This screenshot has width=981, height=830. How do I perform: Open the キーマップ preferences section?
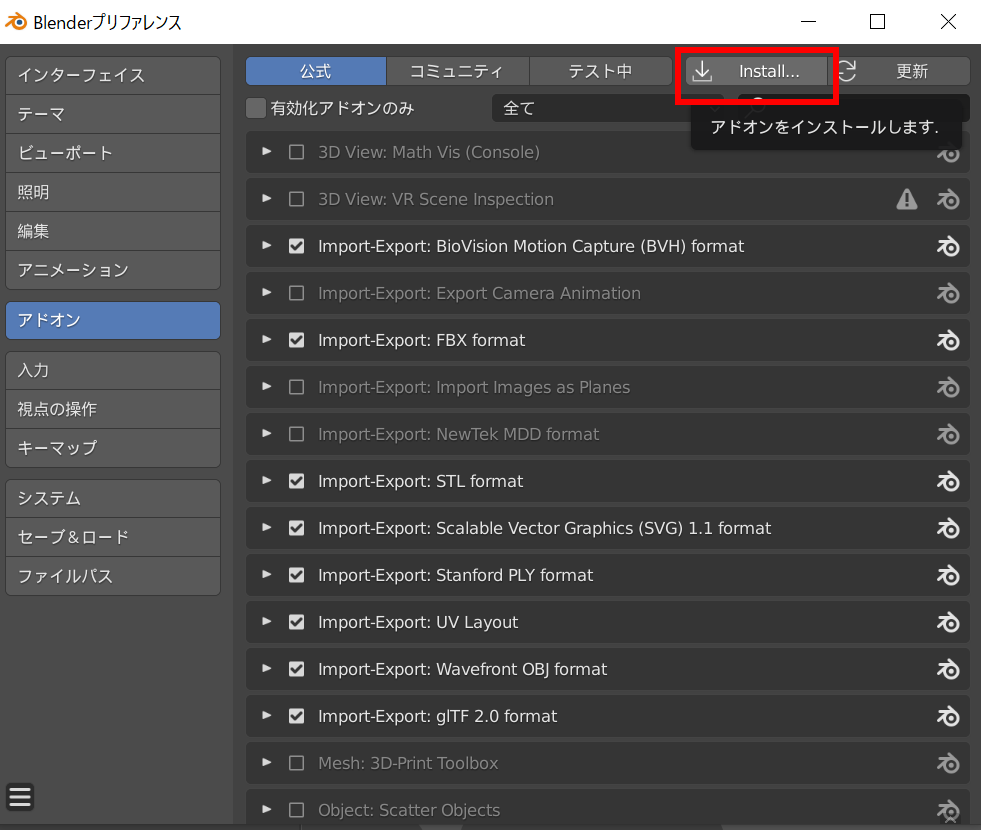[113, 448]
